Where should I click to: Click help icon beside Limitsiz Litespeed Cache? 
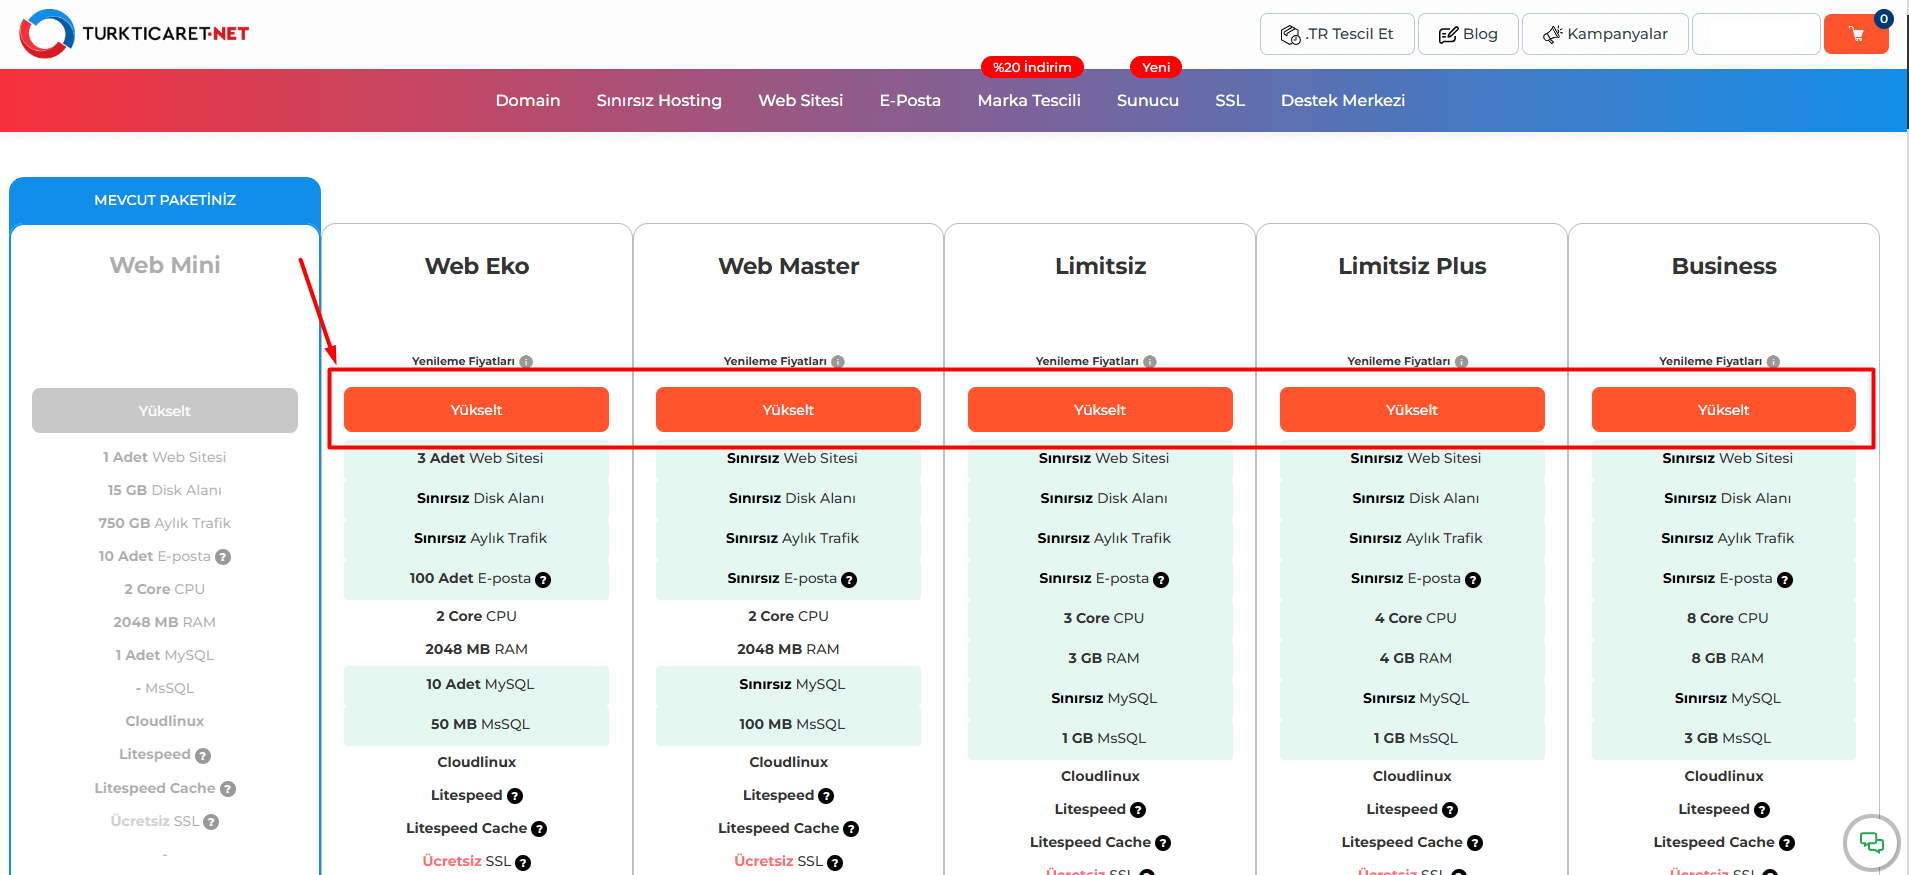pyautogui.click(x=1163, y=843)
